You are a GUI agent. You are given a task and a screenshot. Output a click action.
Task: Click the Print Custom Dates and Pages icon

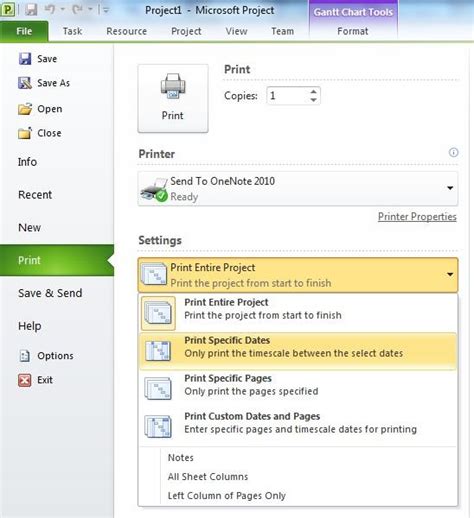coord(158,426)
